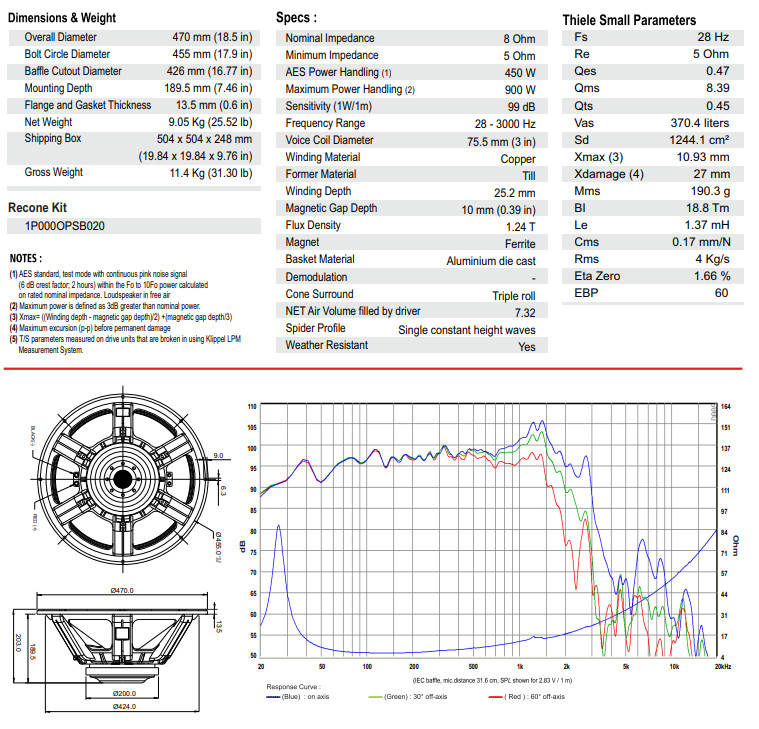759x729 pixels.
Task: Select note (3) Xmax formula text
Action: [121, 317]
